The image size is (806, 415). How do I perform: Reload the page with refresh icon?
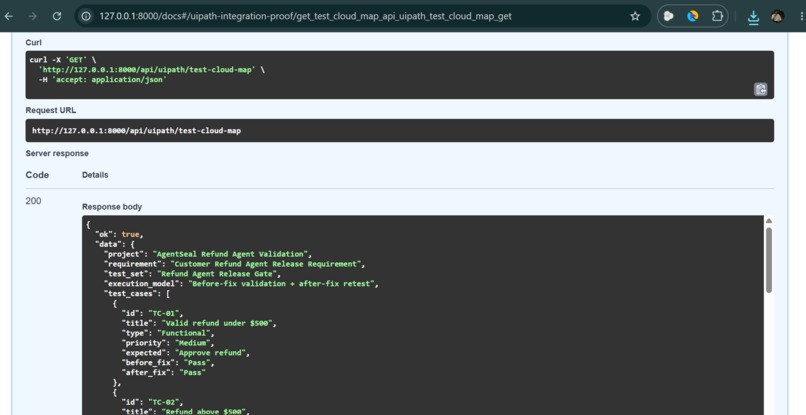(x=57, y=16)
